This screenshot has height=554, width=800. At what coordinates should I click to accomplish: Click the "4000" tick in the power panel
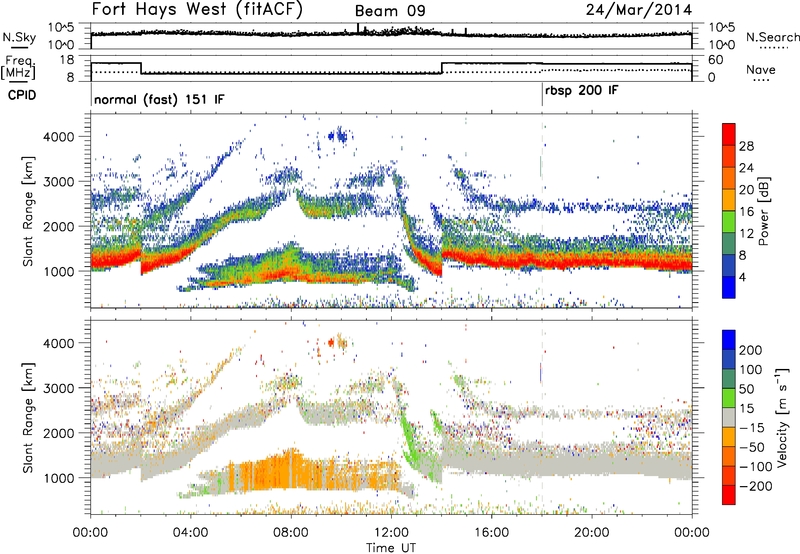click(x=59, y=137)
